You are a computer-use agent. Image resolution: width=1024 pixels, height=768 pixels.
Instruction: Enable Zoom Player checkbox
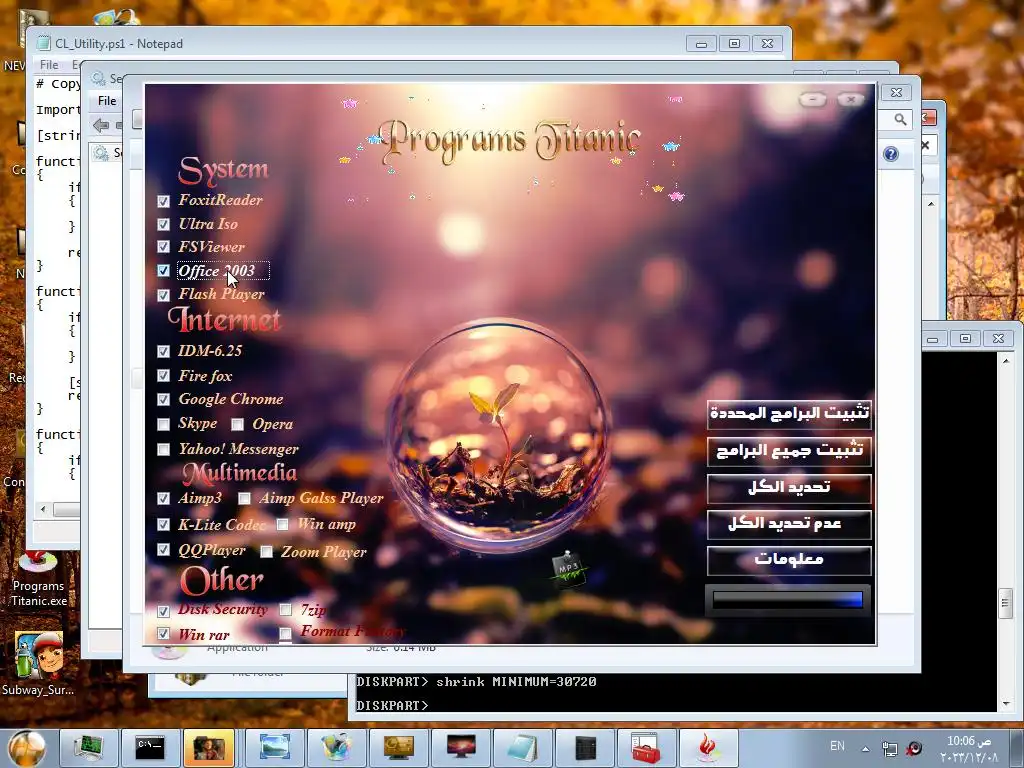(266, 552)
